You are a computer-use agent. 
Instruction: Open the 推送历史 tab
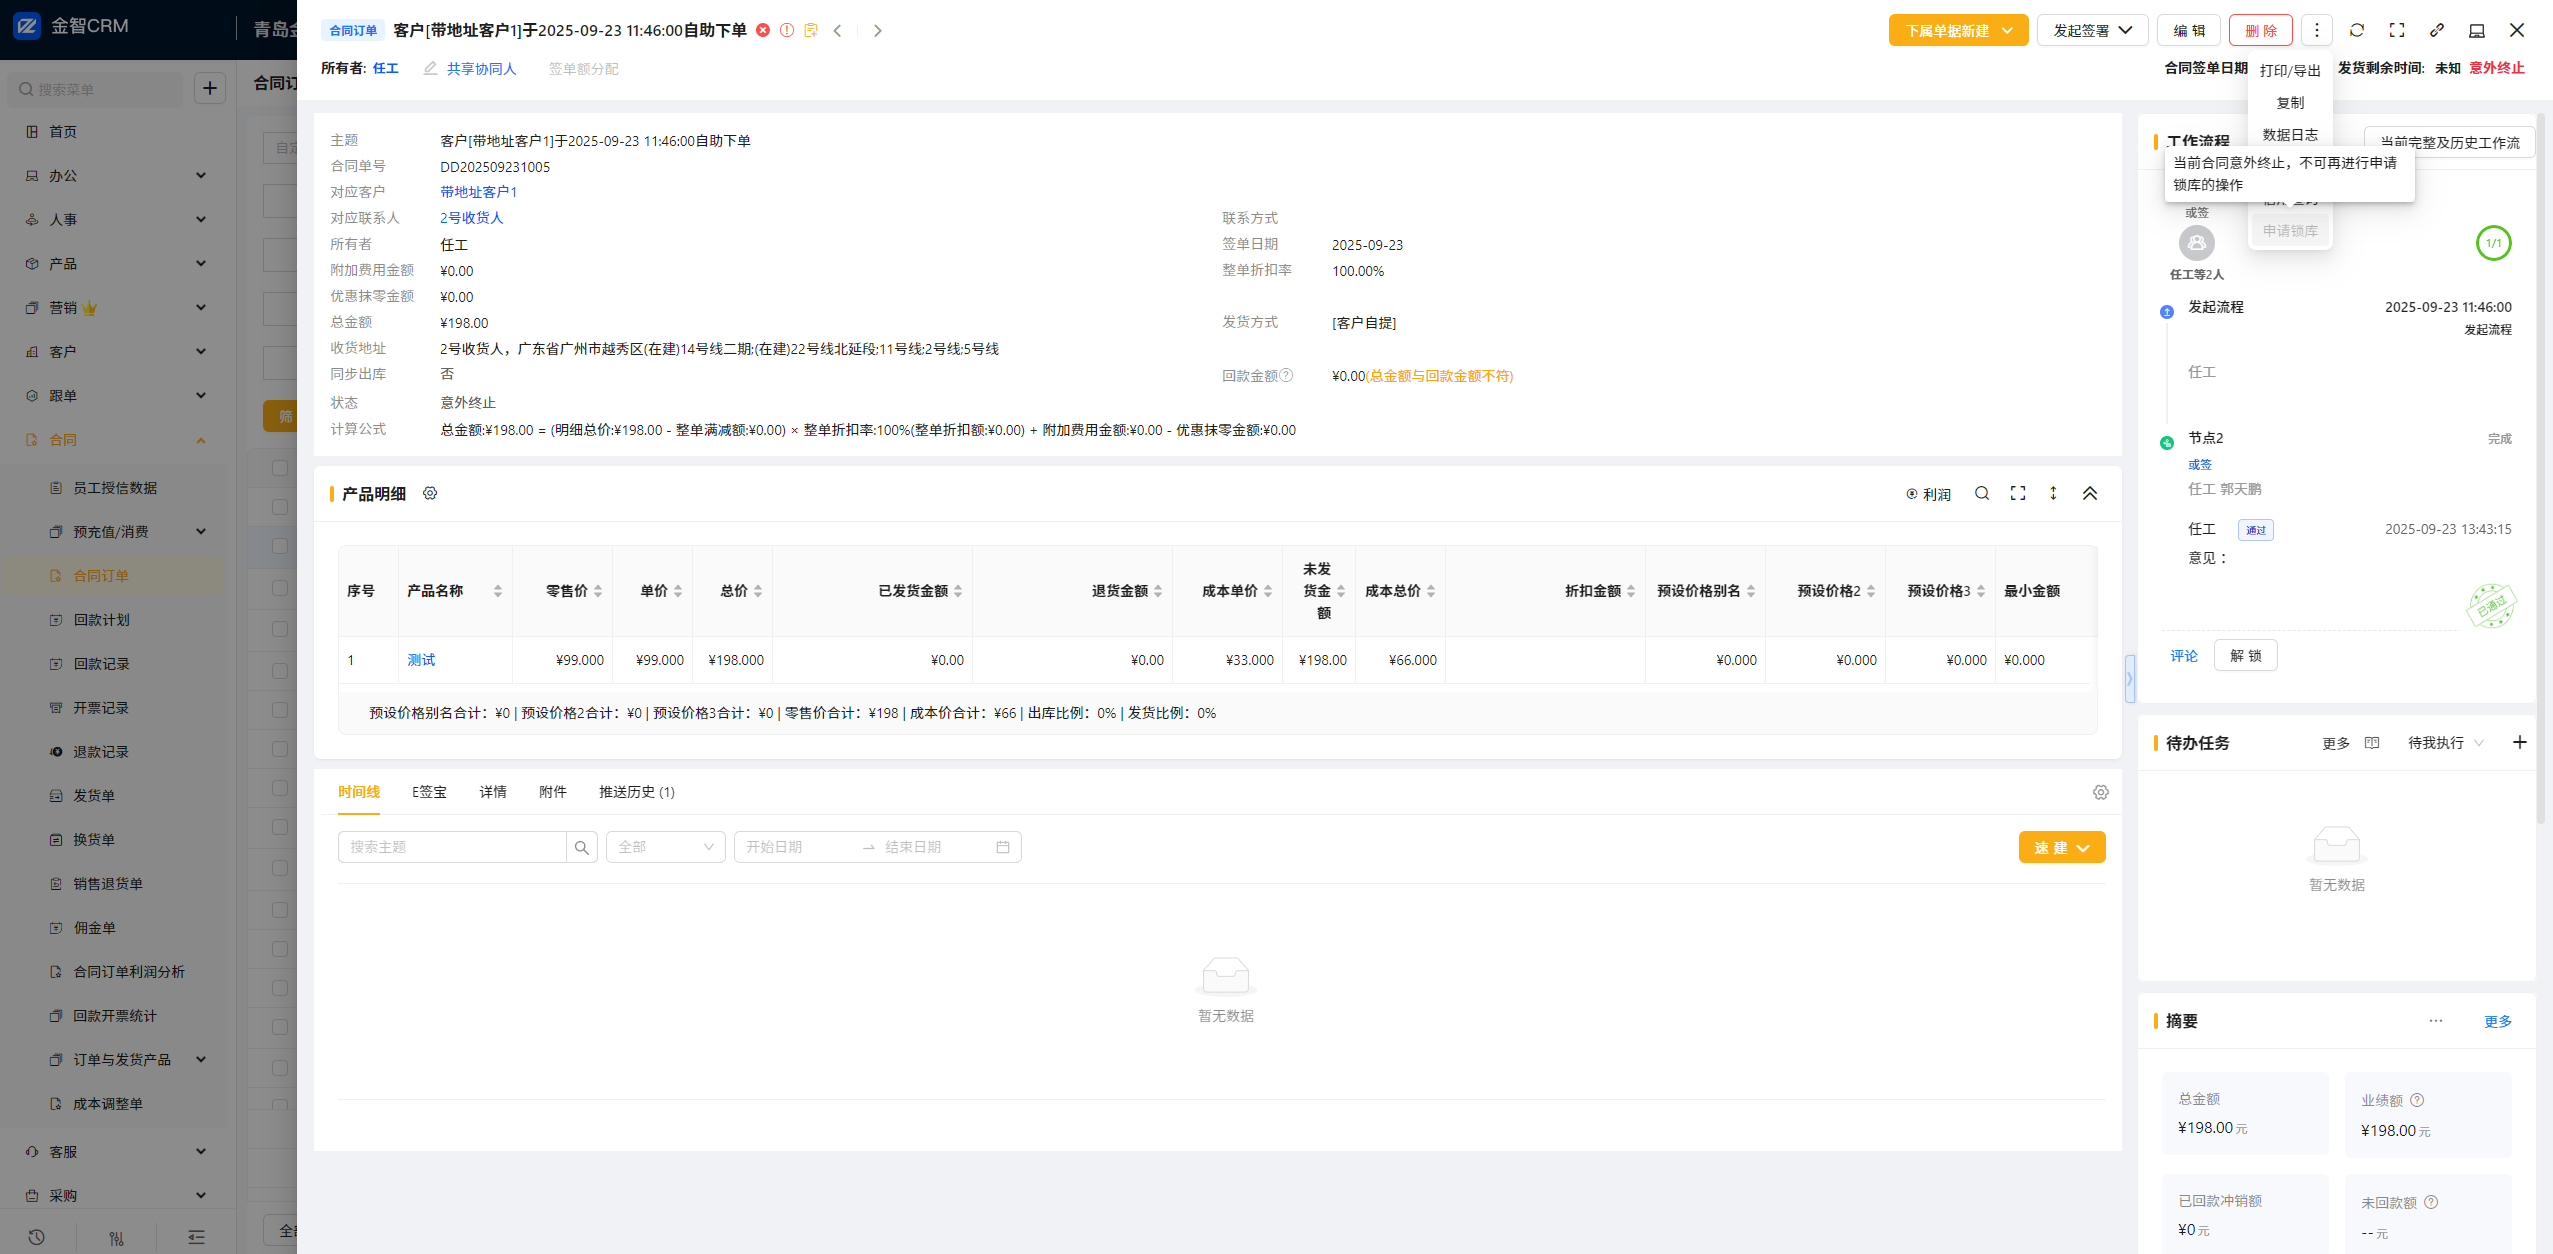pos(636,792)
